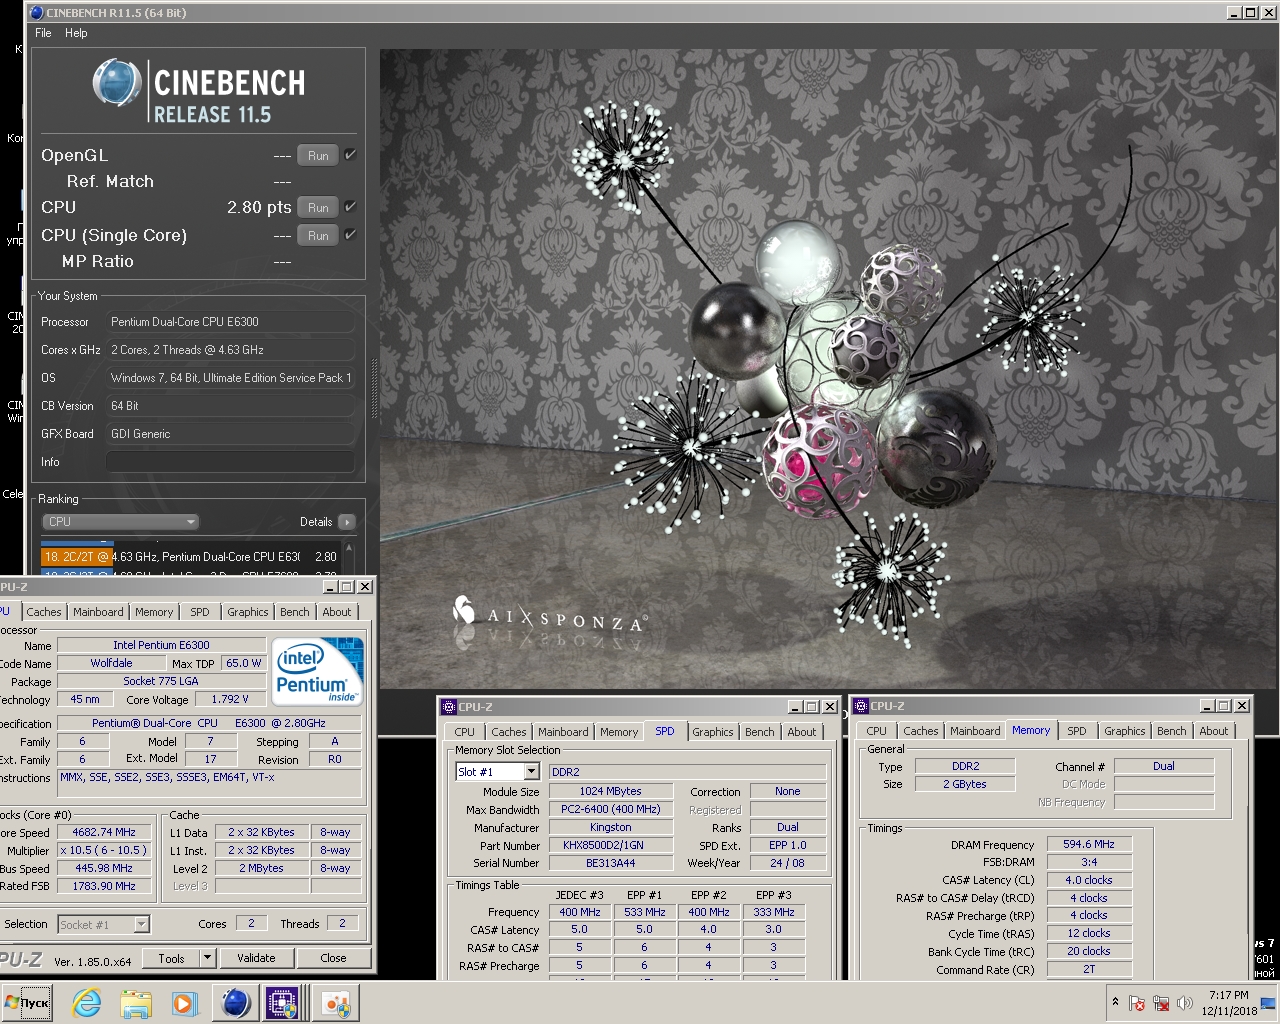Open CPU tab in Memory CPU-Z window
The image size is (1280, 1024).
(x=877, y=731)
